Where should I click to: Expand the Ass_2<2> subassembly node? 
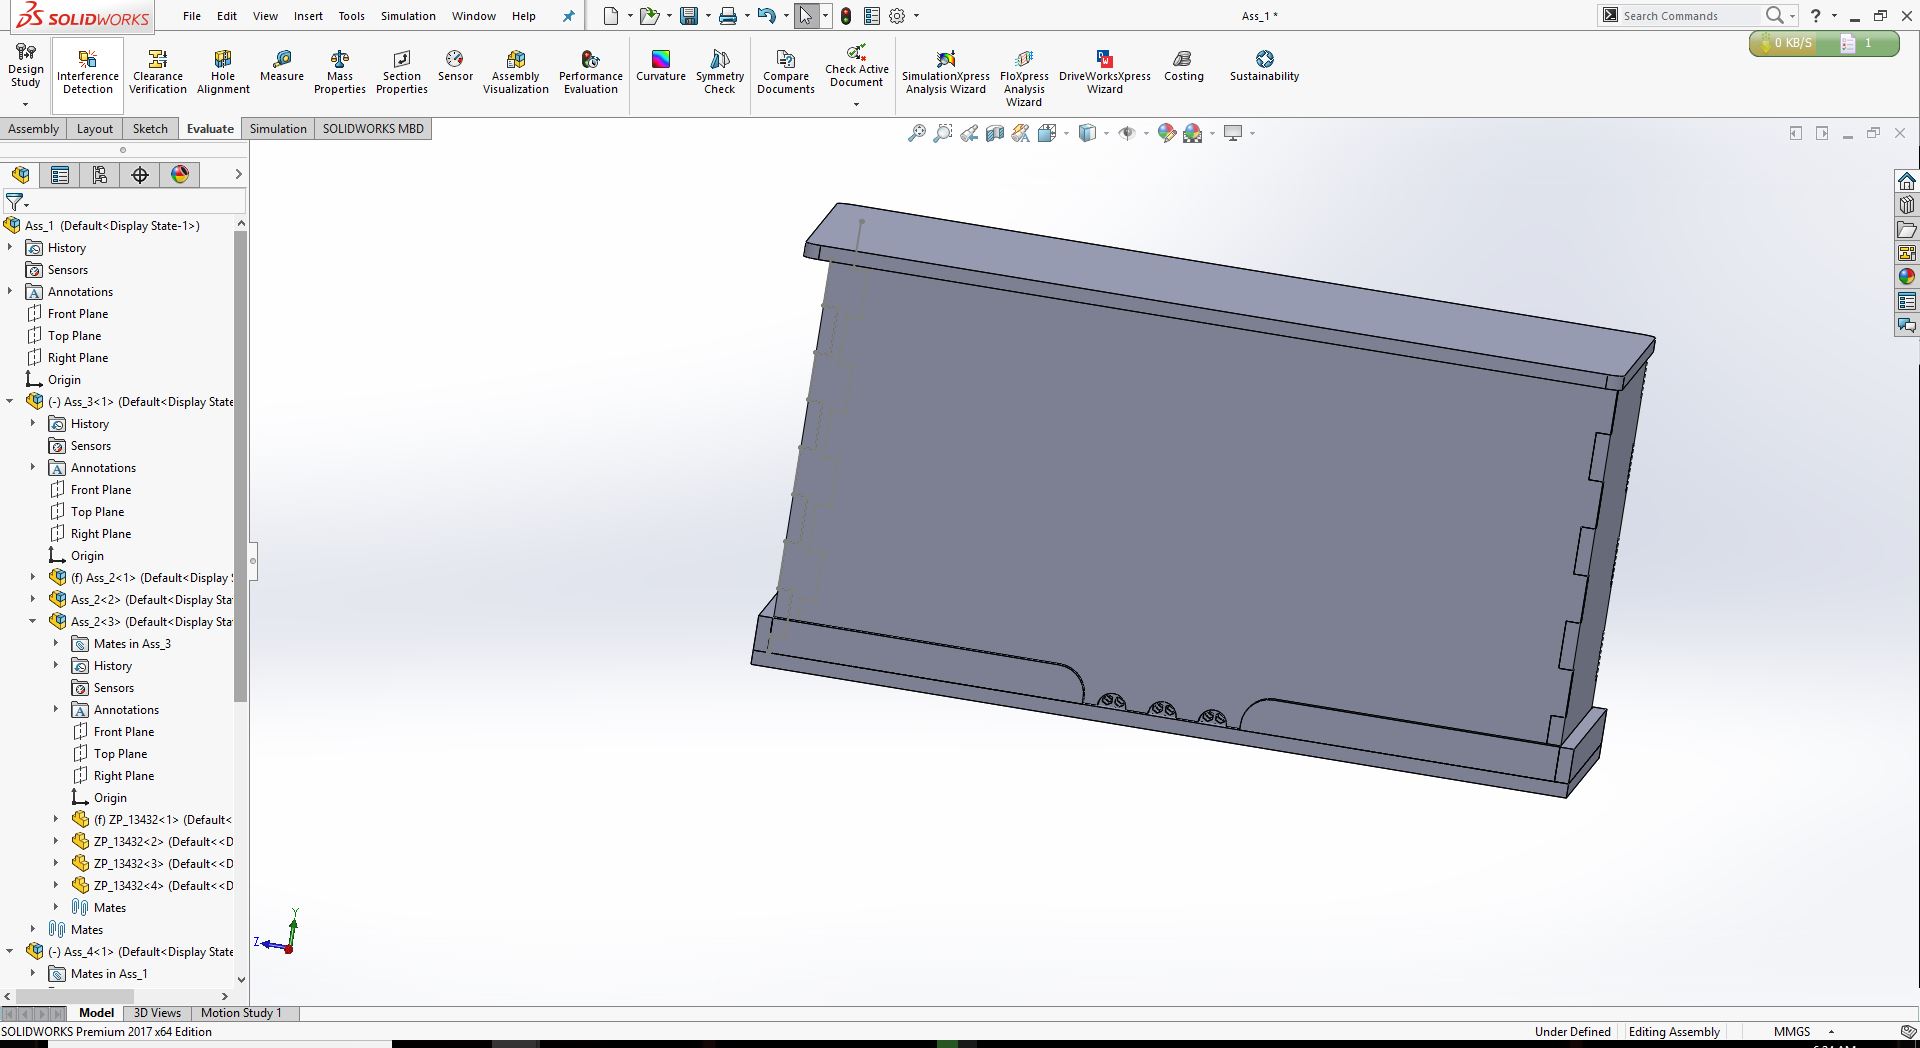coord(33,600)
